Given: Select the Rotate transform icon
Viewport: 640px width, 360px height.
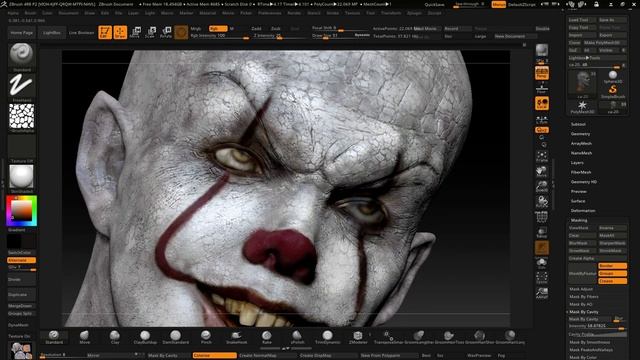Looking at the screenshot, I should coord(166,32).
